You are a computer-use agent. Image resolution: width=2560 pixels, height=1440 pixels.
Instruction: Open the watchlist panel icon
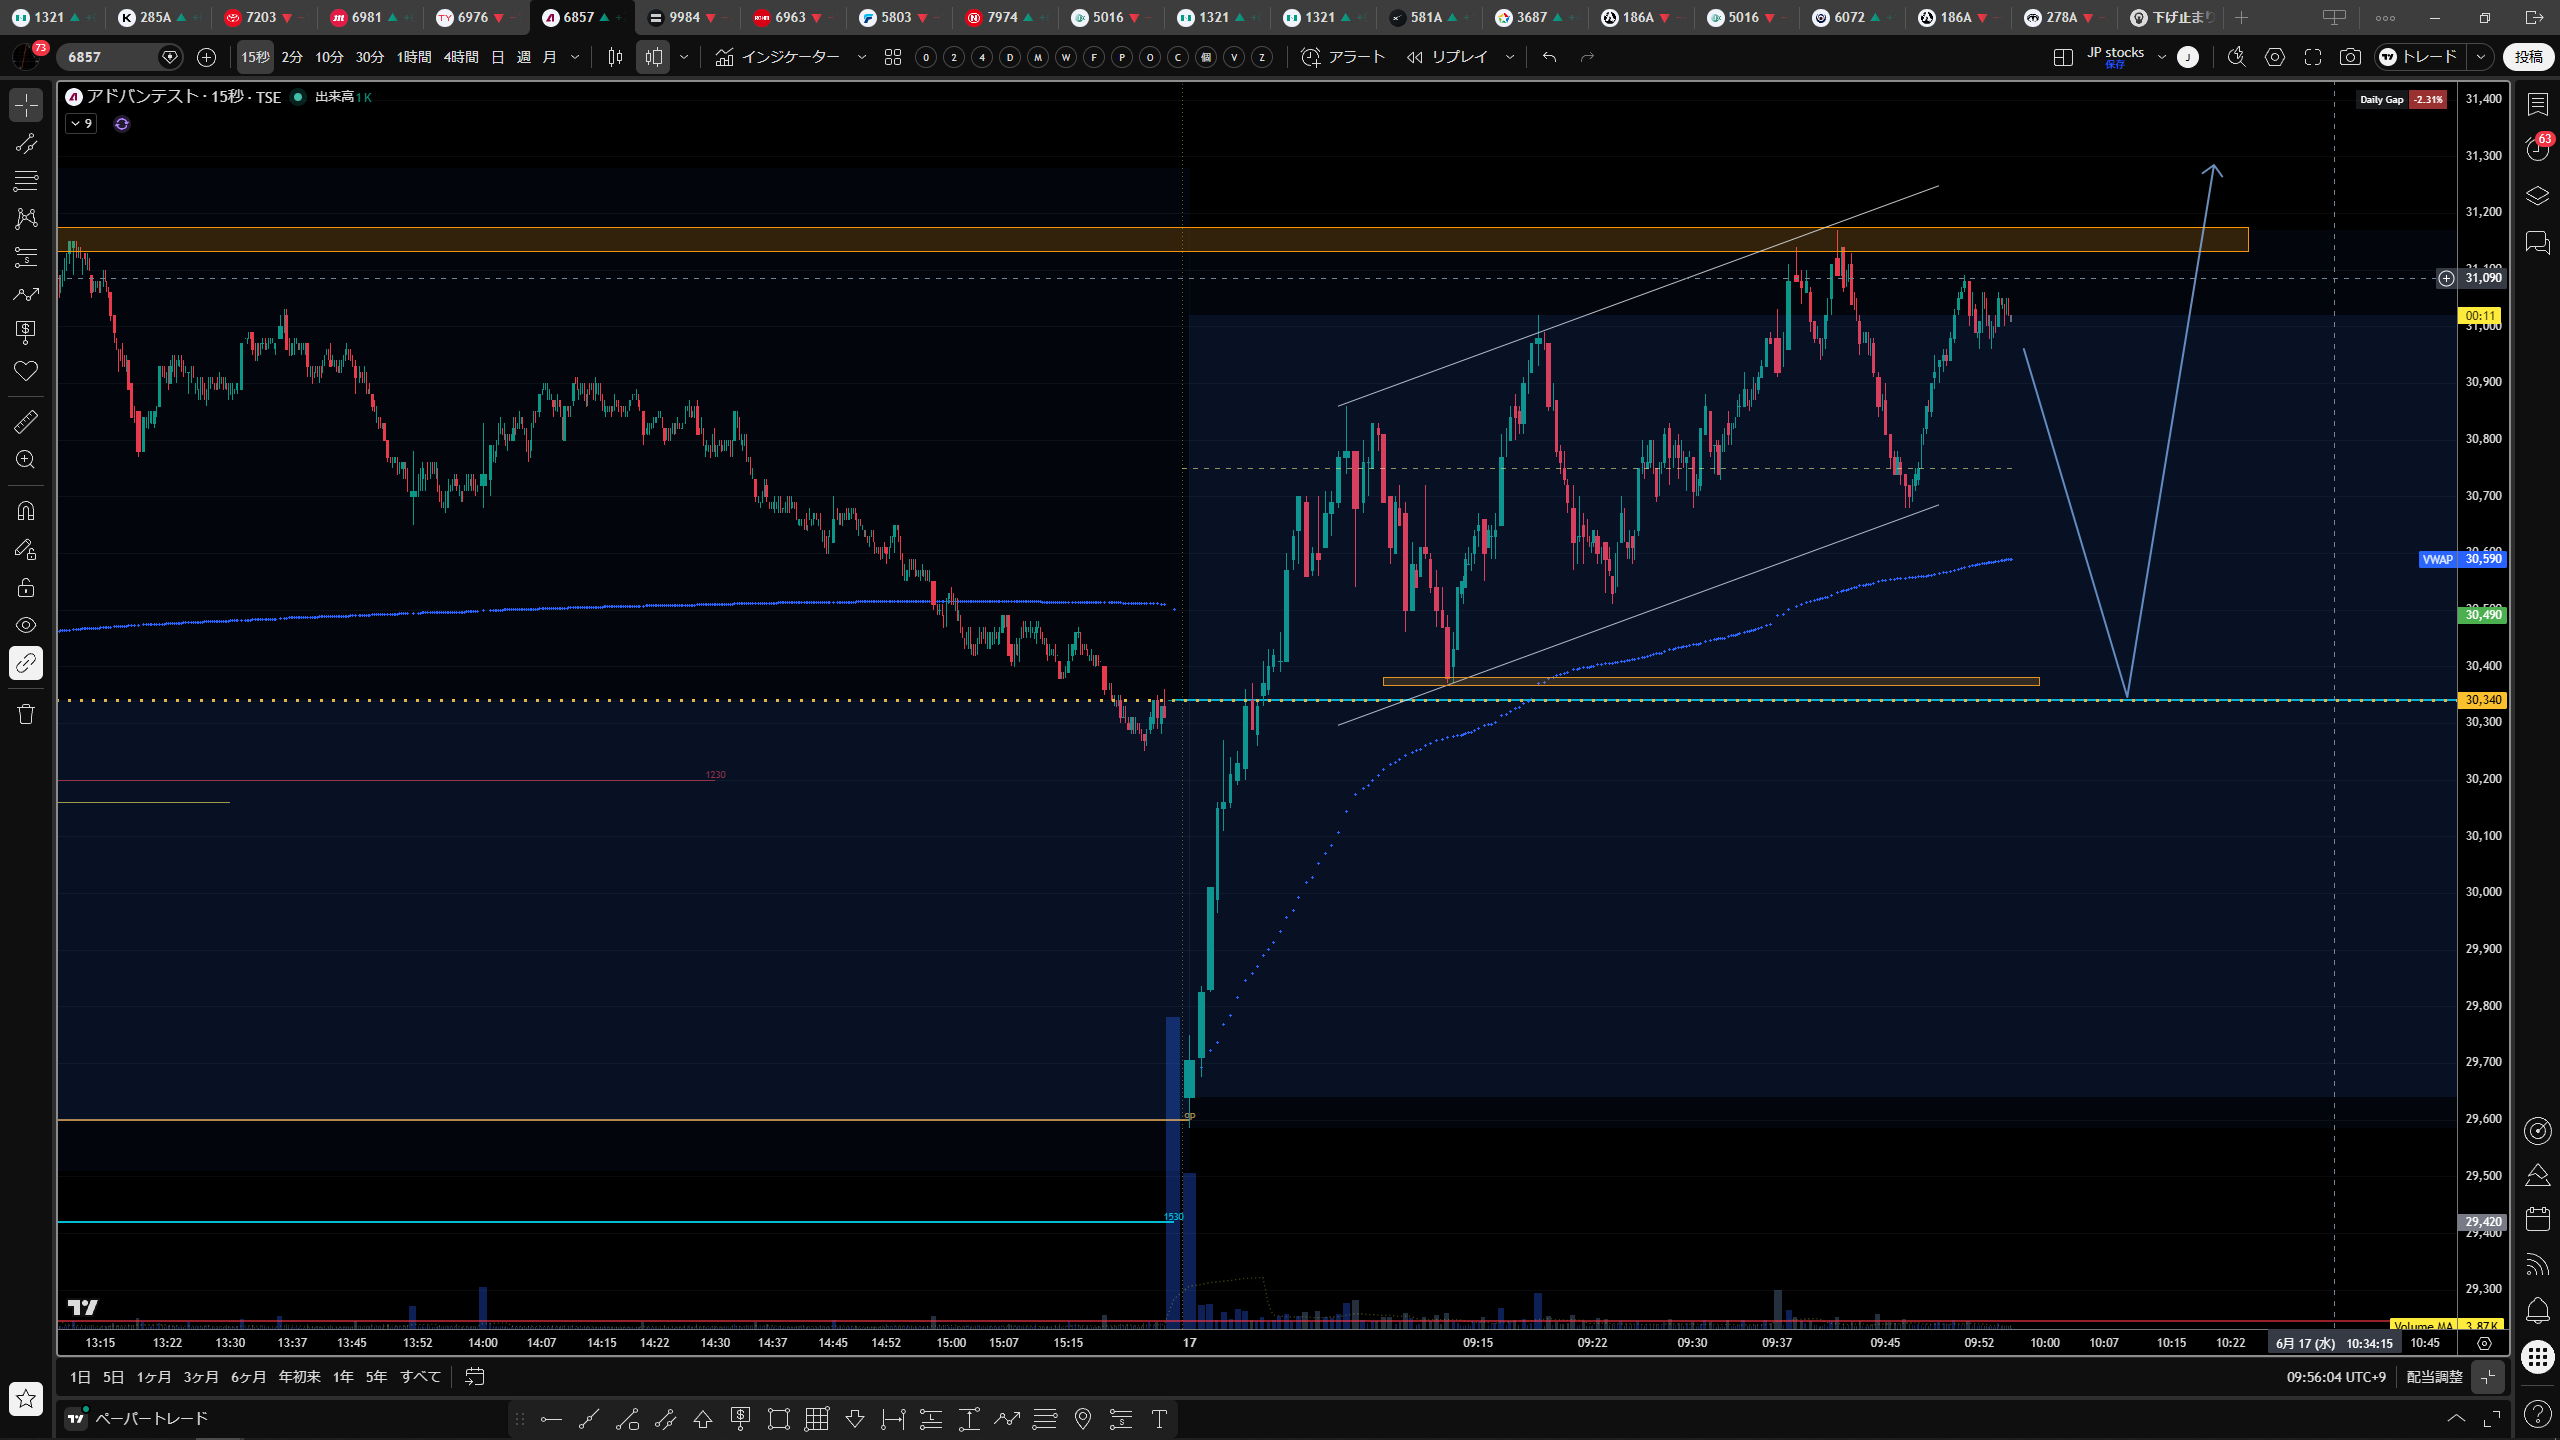[x=2538, y=104]
